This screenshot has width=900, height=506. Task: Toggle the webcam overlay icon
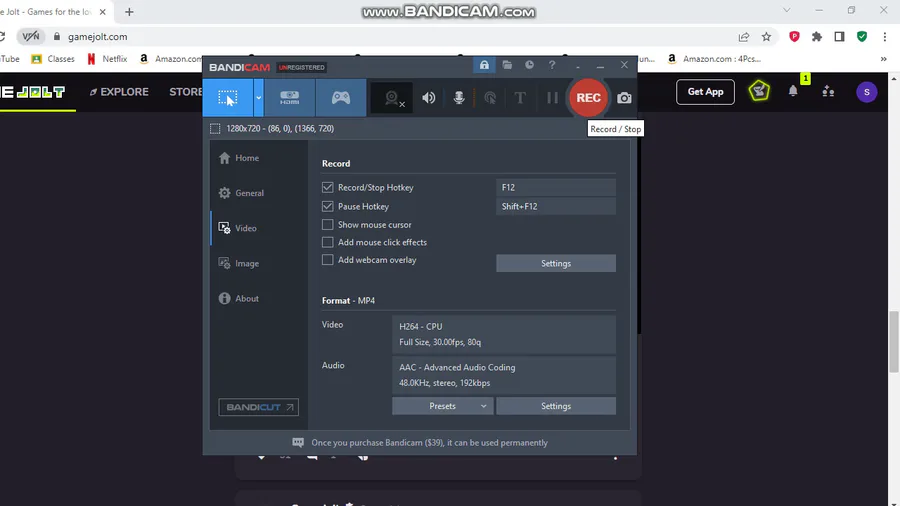(392, 98)
